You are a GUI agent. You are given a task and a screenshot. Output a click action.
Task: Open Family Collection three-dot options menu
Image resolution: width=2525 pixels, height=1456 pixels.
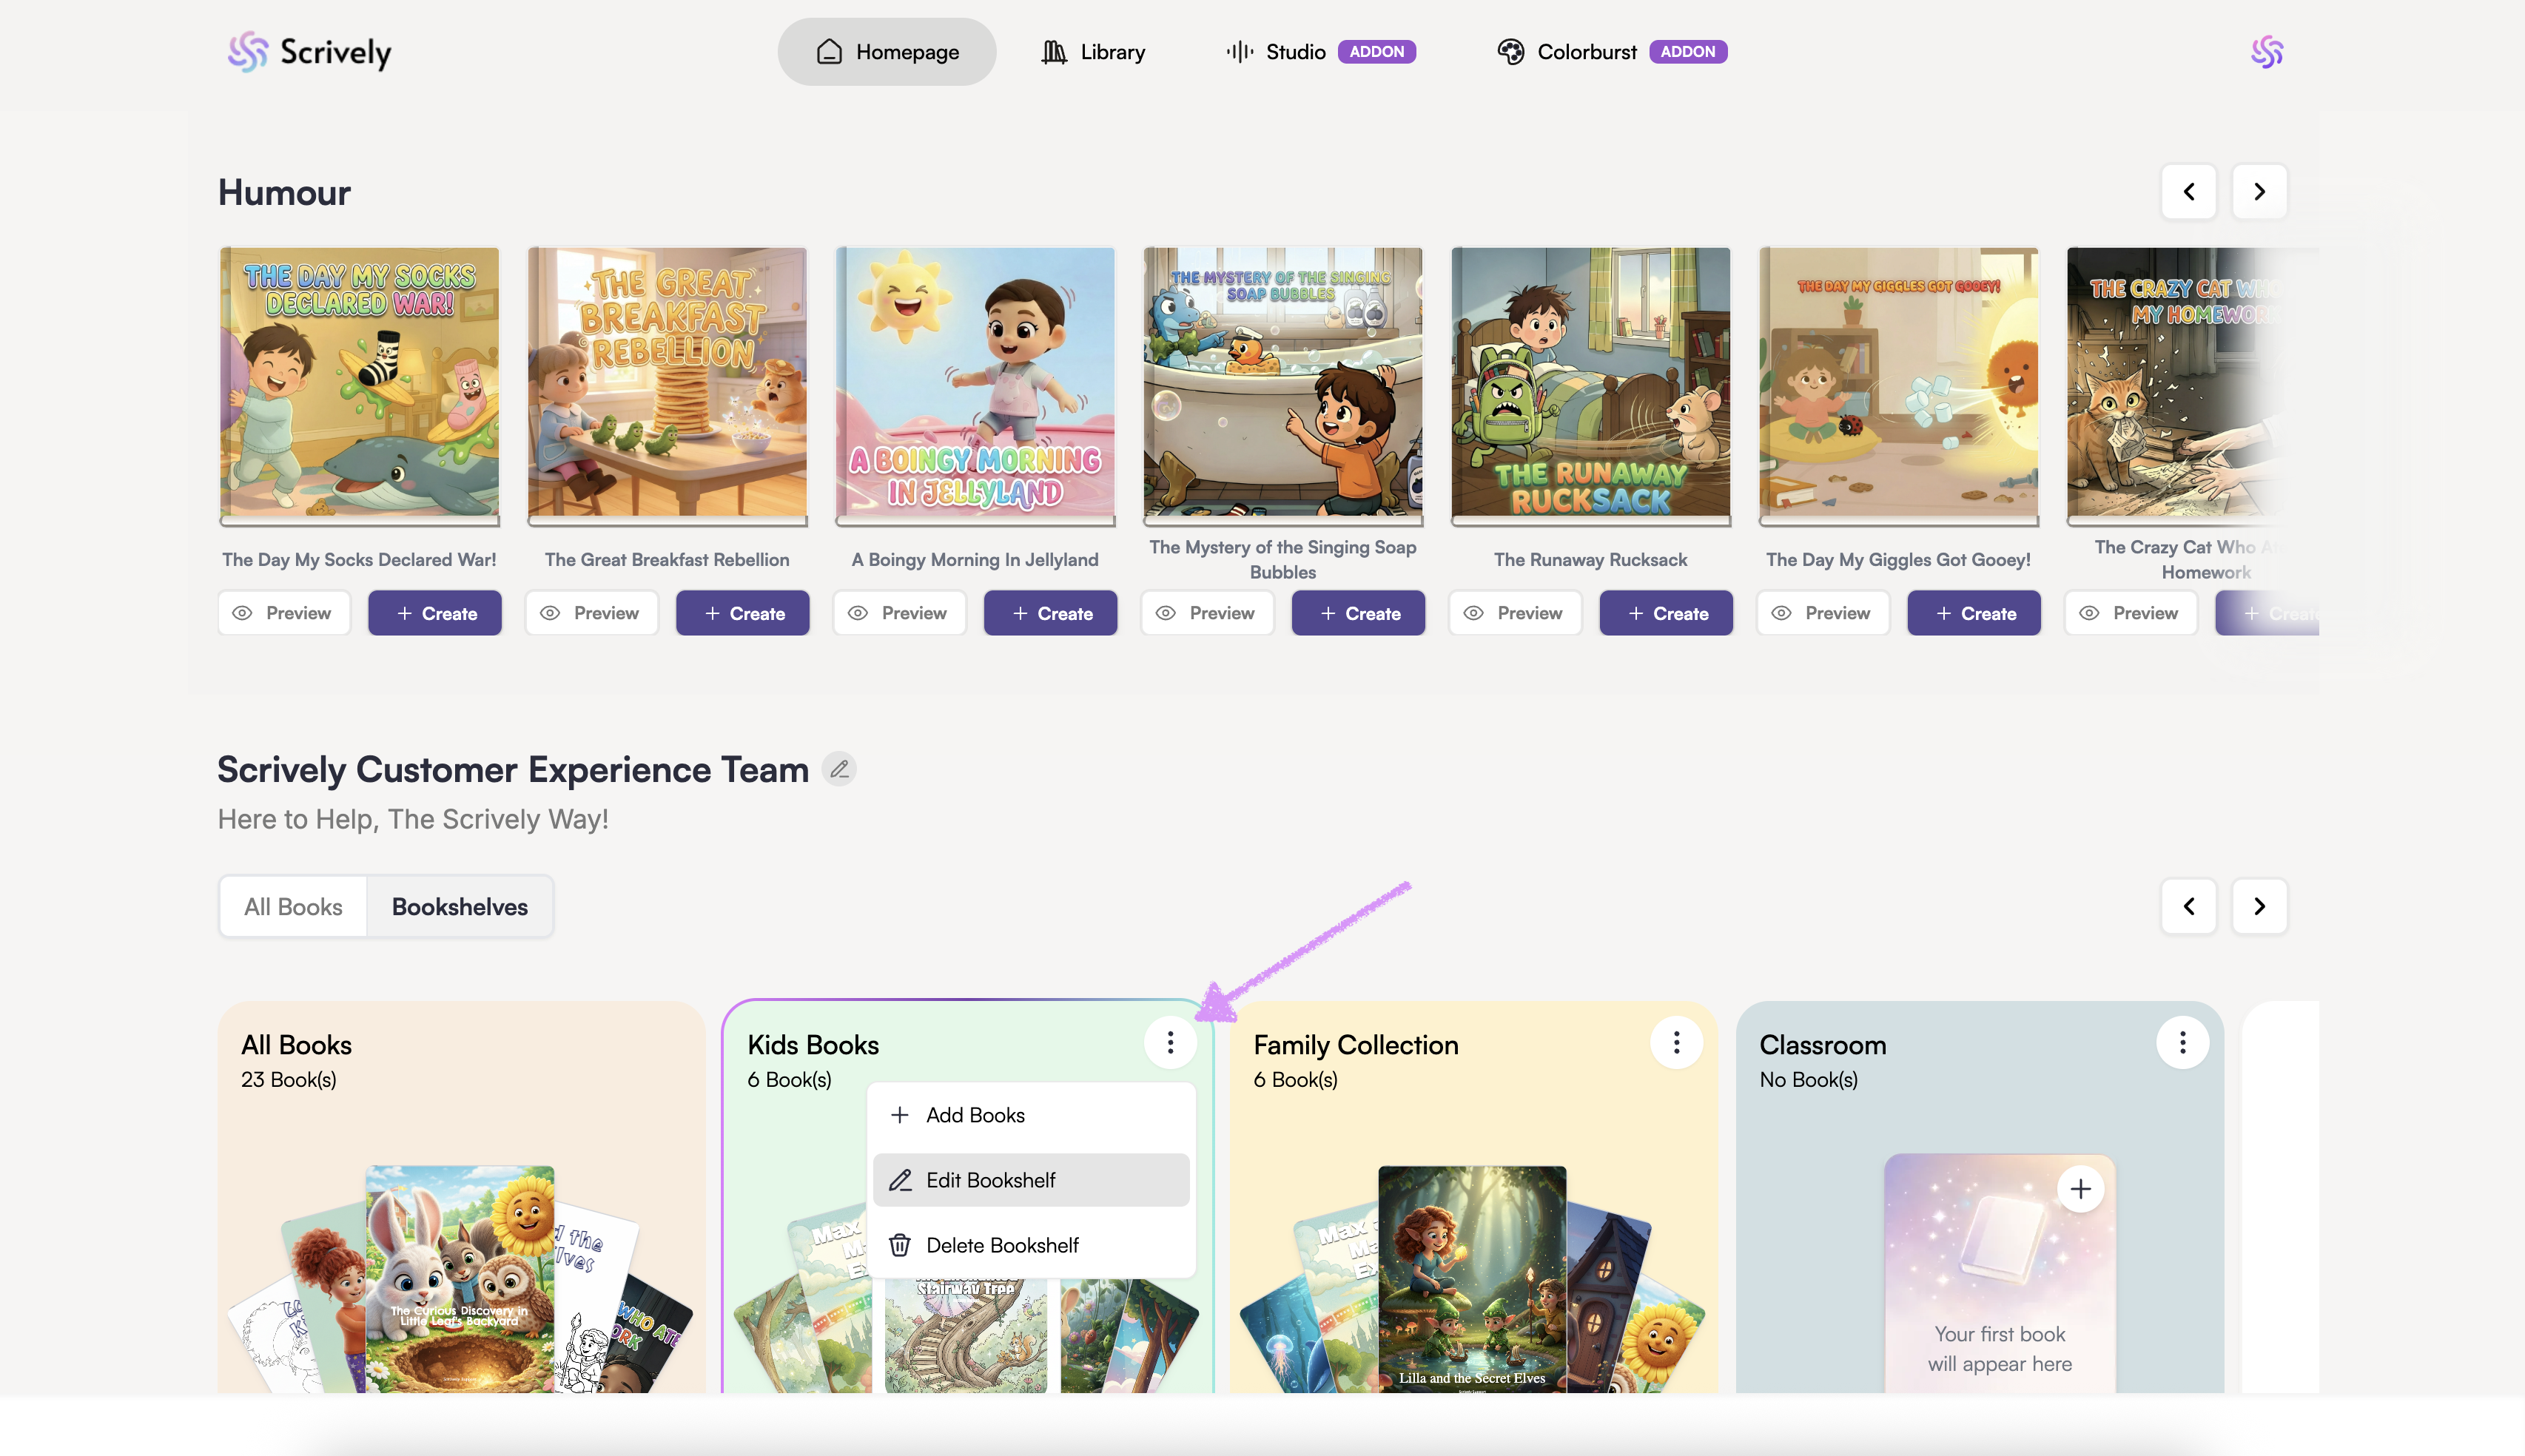click(1676, 1043)
